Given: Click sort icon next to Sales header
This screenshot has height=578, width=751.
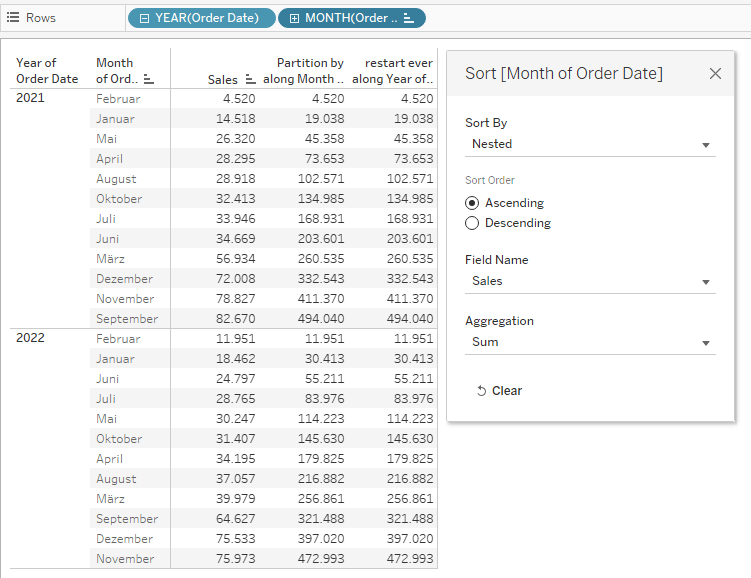Looking at the screenshot, I should point(250,79).
